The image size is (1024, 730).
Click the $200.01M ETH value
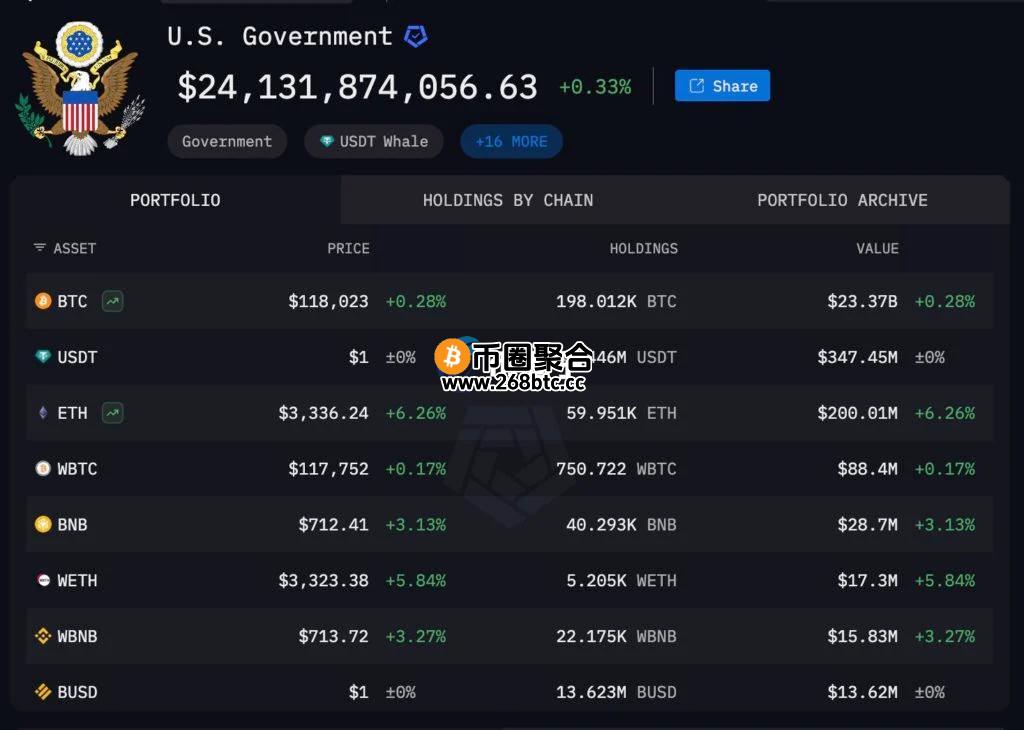coord(857,413)
